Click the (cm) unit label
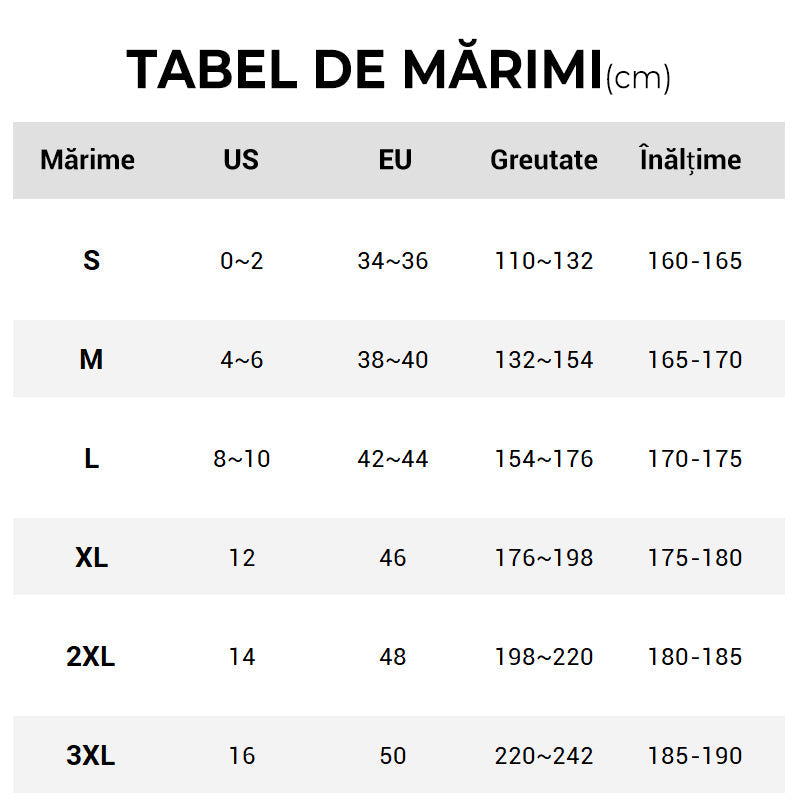The image size is (800, 800). point(638,78)
